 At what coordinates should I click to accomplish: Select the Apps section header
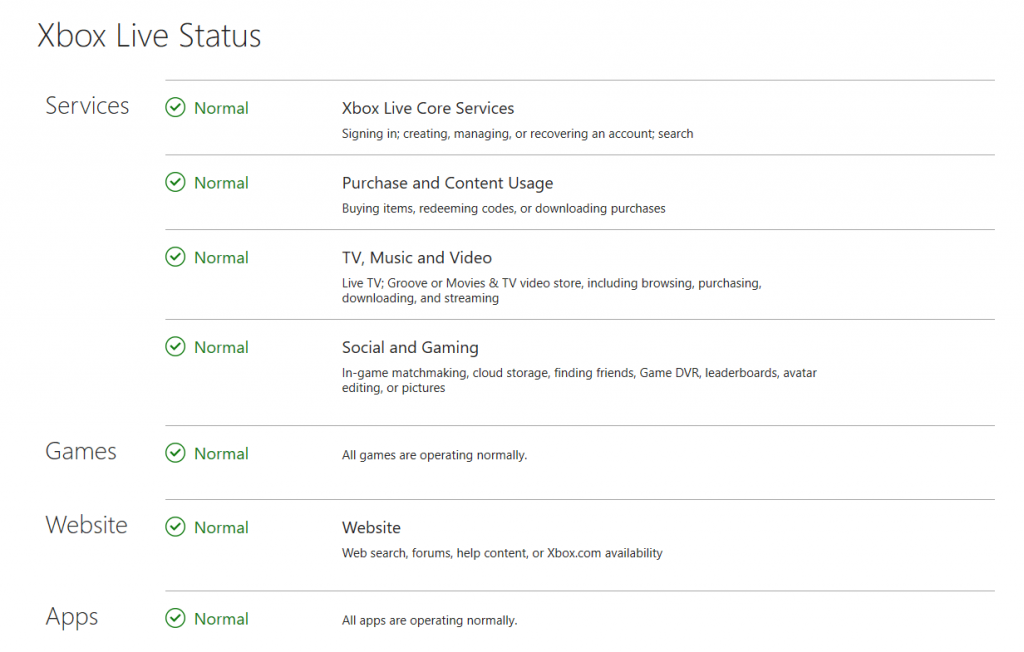click(x=71, y=618)
